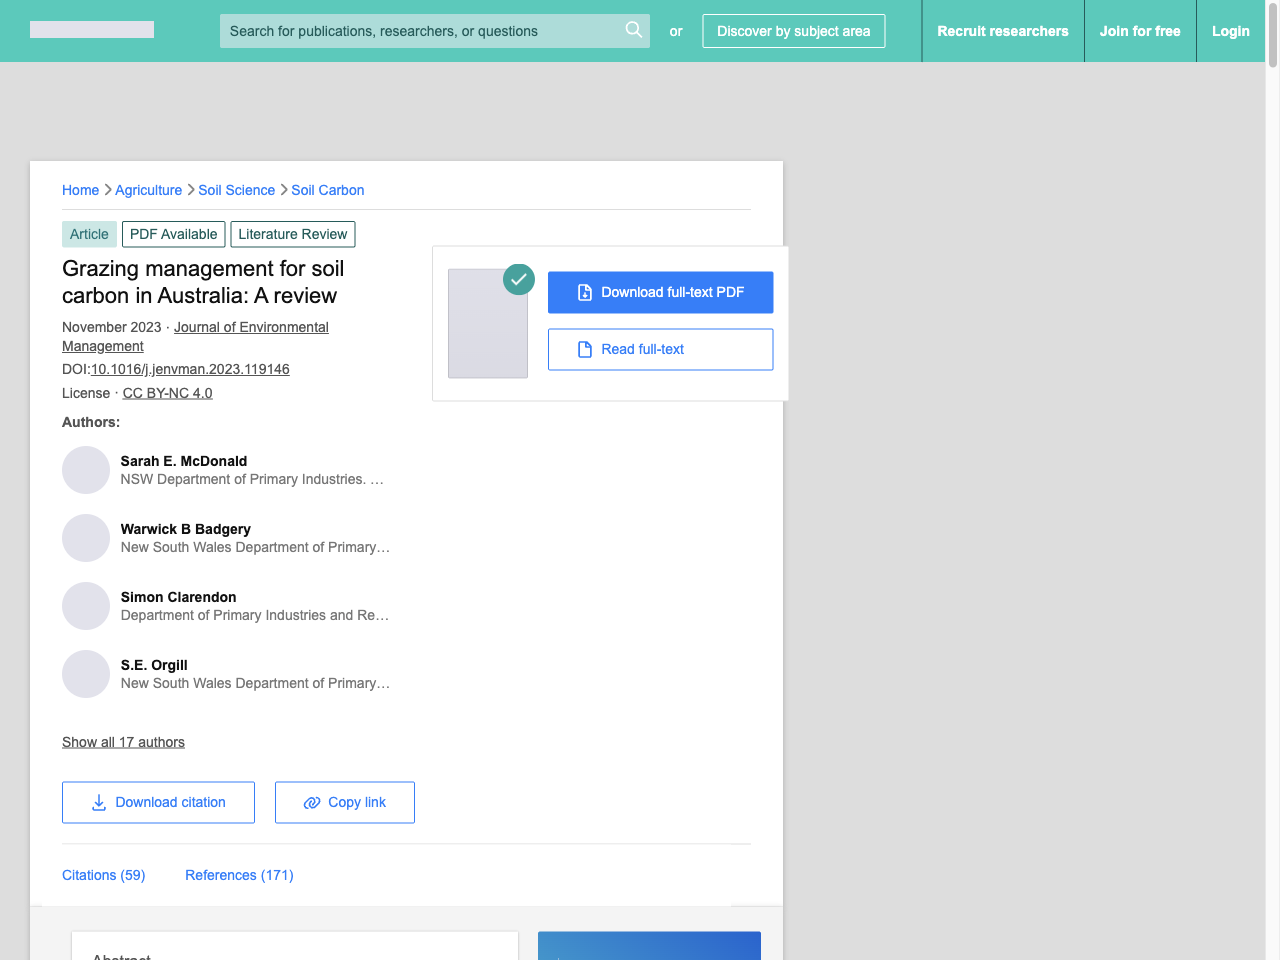
Task: Click the search magnifier icon
Action: point(633,30)
